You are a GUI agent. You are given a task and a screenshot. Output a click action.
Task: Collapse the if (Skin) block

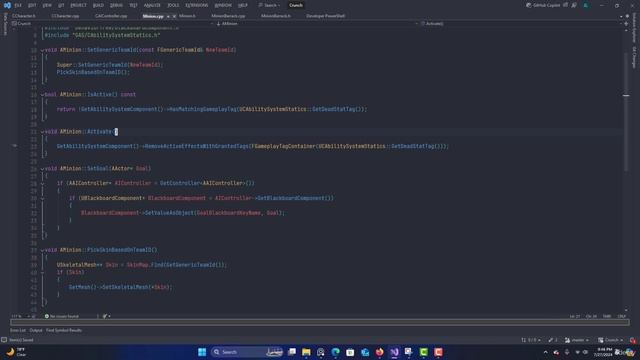point(42,273)
